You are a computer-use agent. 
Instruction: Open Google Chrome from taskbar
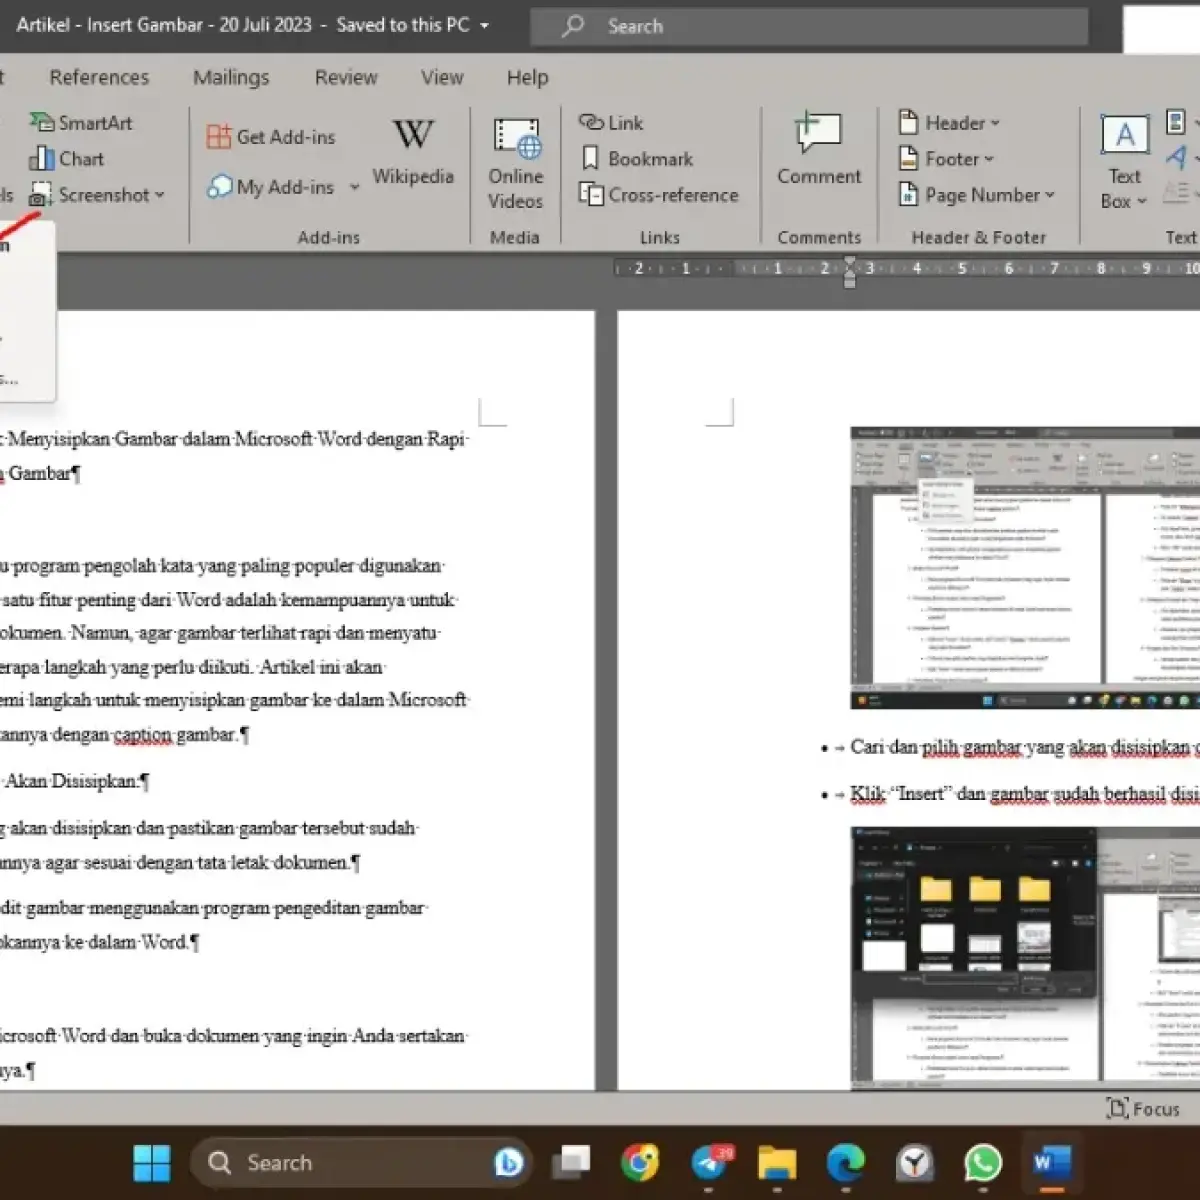click(640, 1163)
